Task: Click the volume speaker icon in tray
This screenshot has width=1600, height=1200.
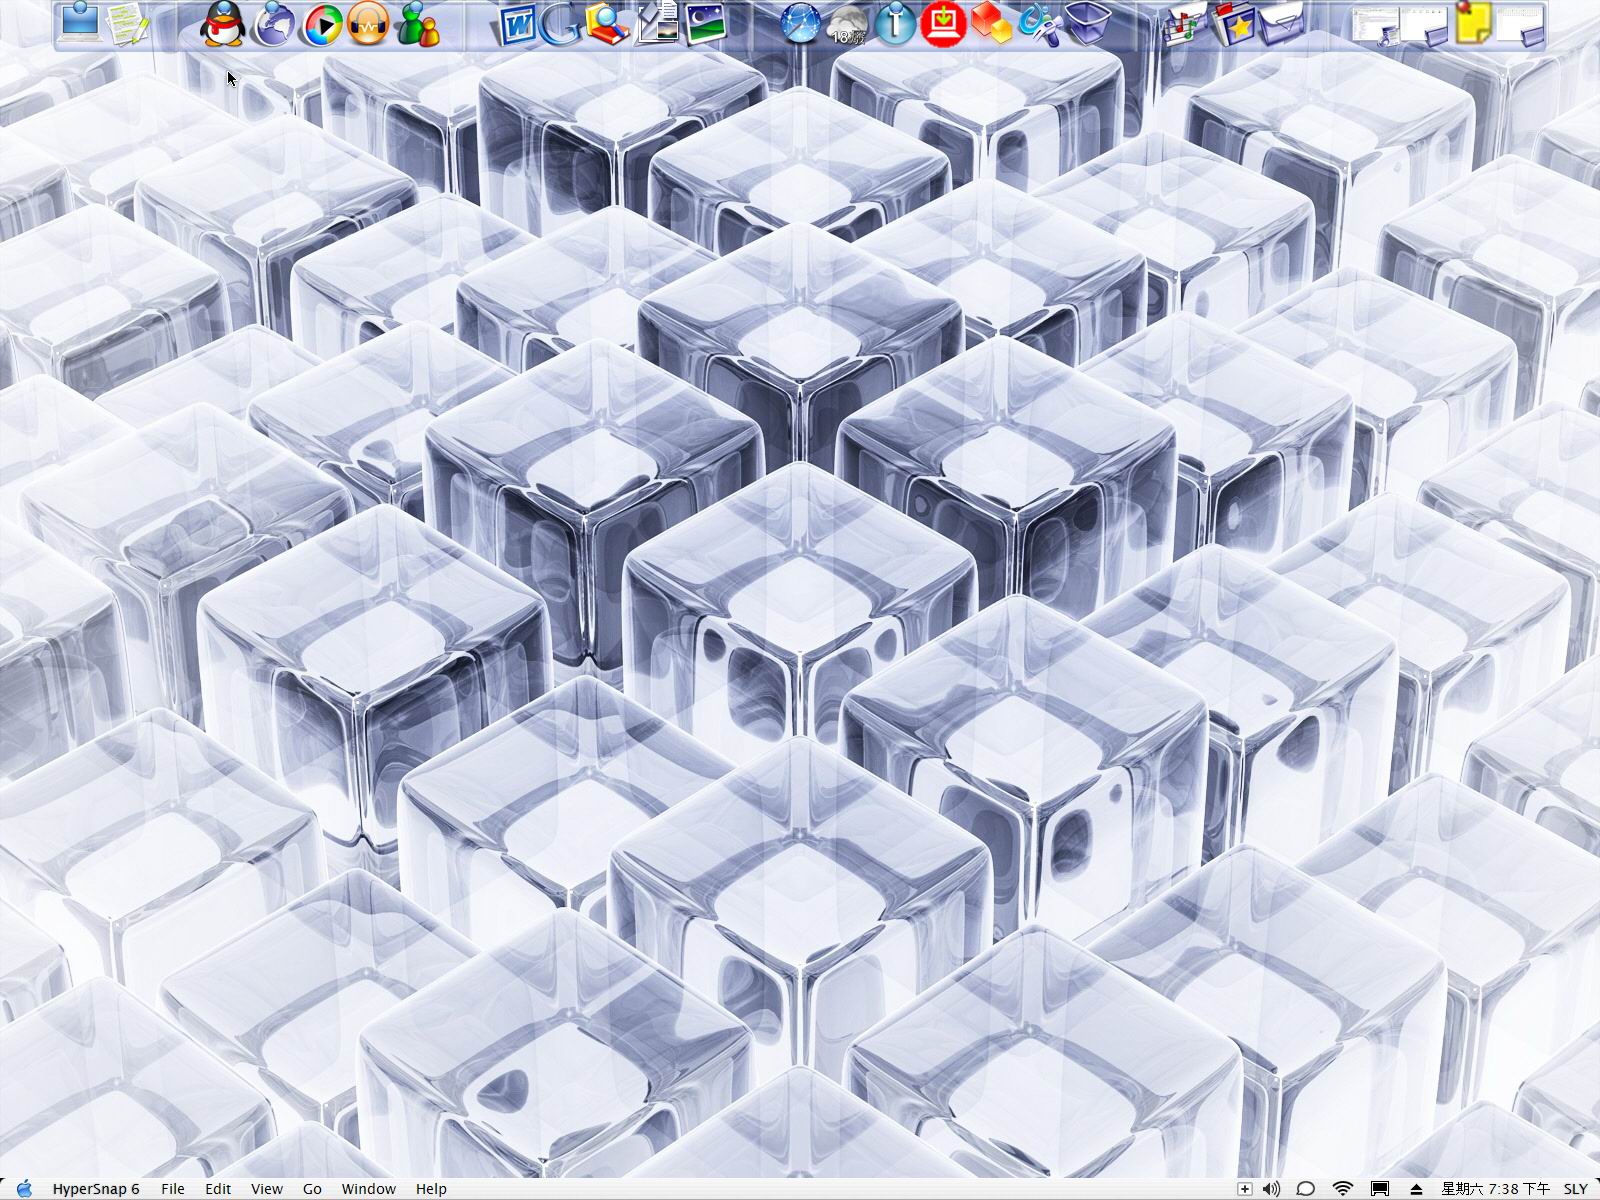Action: 1271,1189
